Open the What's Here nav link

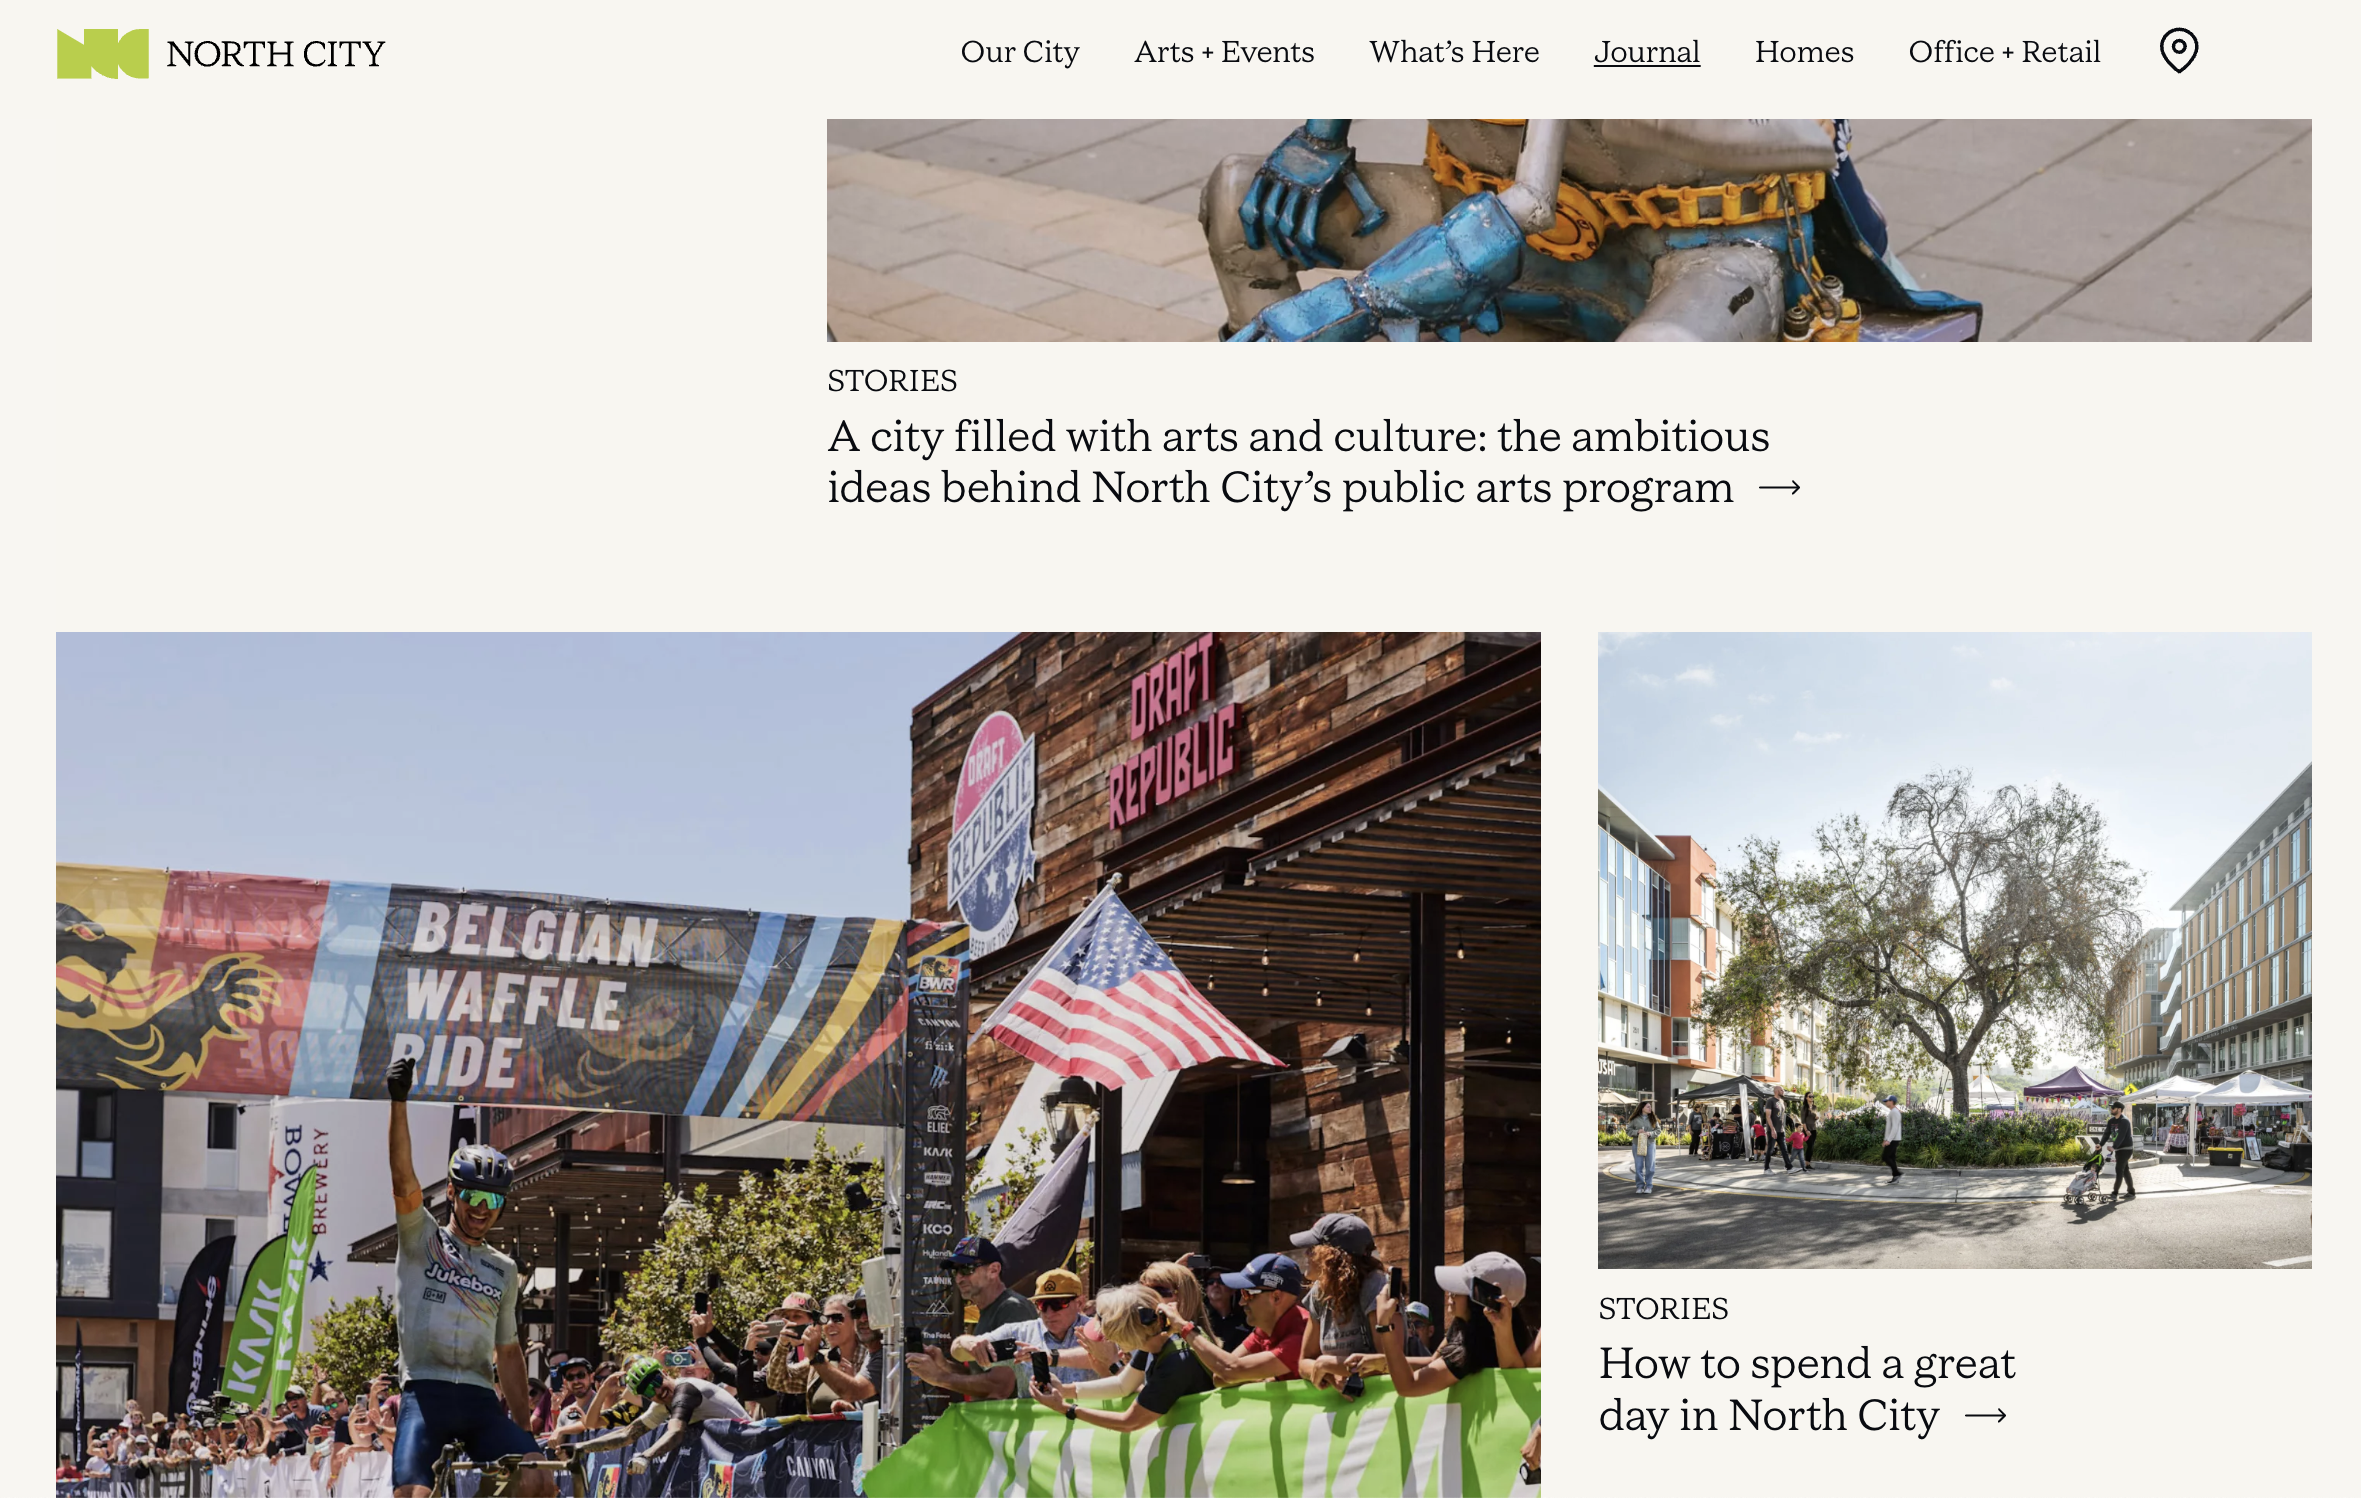pos(1453,52)
